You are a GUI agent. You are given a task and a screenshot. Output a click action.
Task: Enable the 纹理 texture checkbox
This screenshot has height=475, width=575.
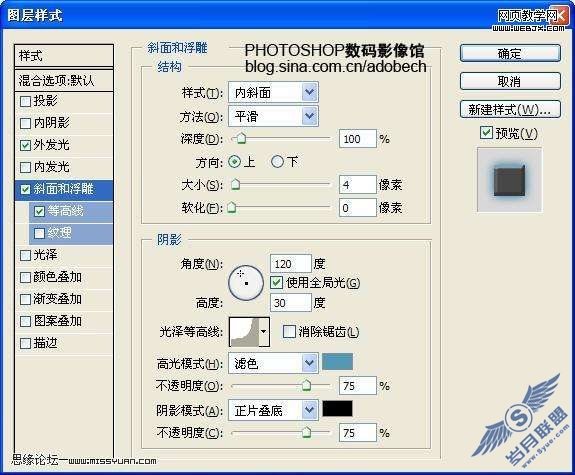39,233
